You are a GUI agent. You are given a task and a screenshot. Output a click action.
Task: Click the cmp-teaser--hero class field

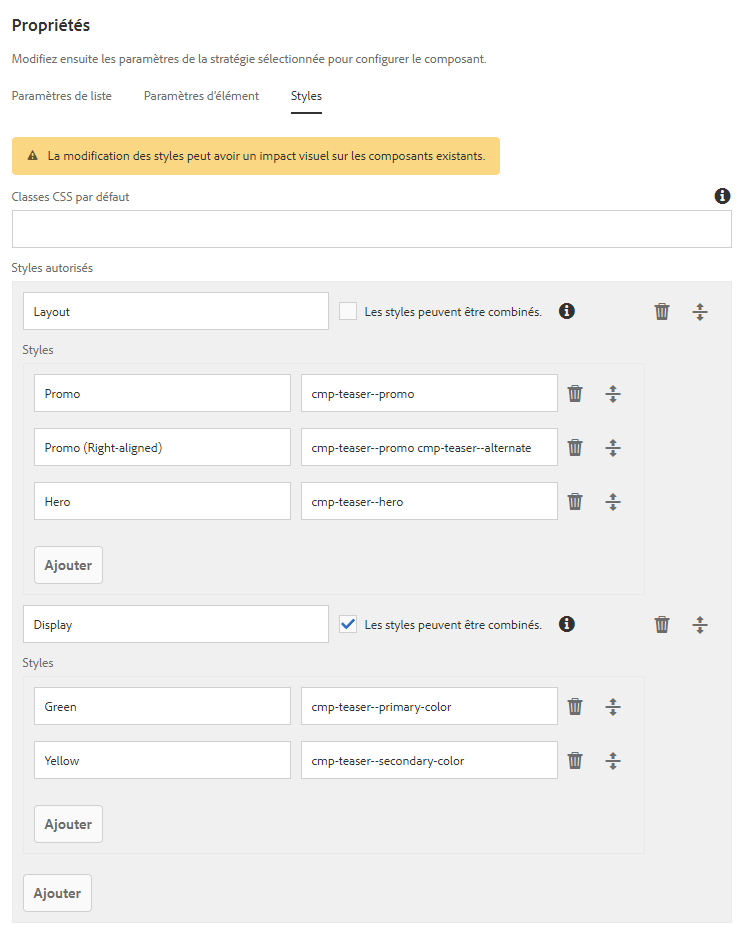click(429, 502)
